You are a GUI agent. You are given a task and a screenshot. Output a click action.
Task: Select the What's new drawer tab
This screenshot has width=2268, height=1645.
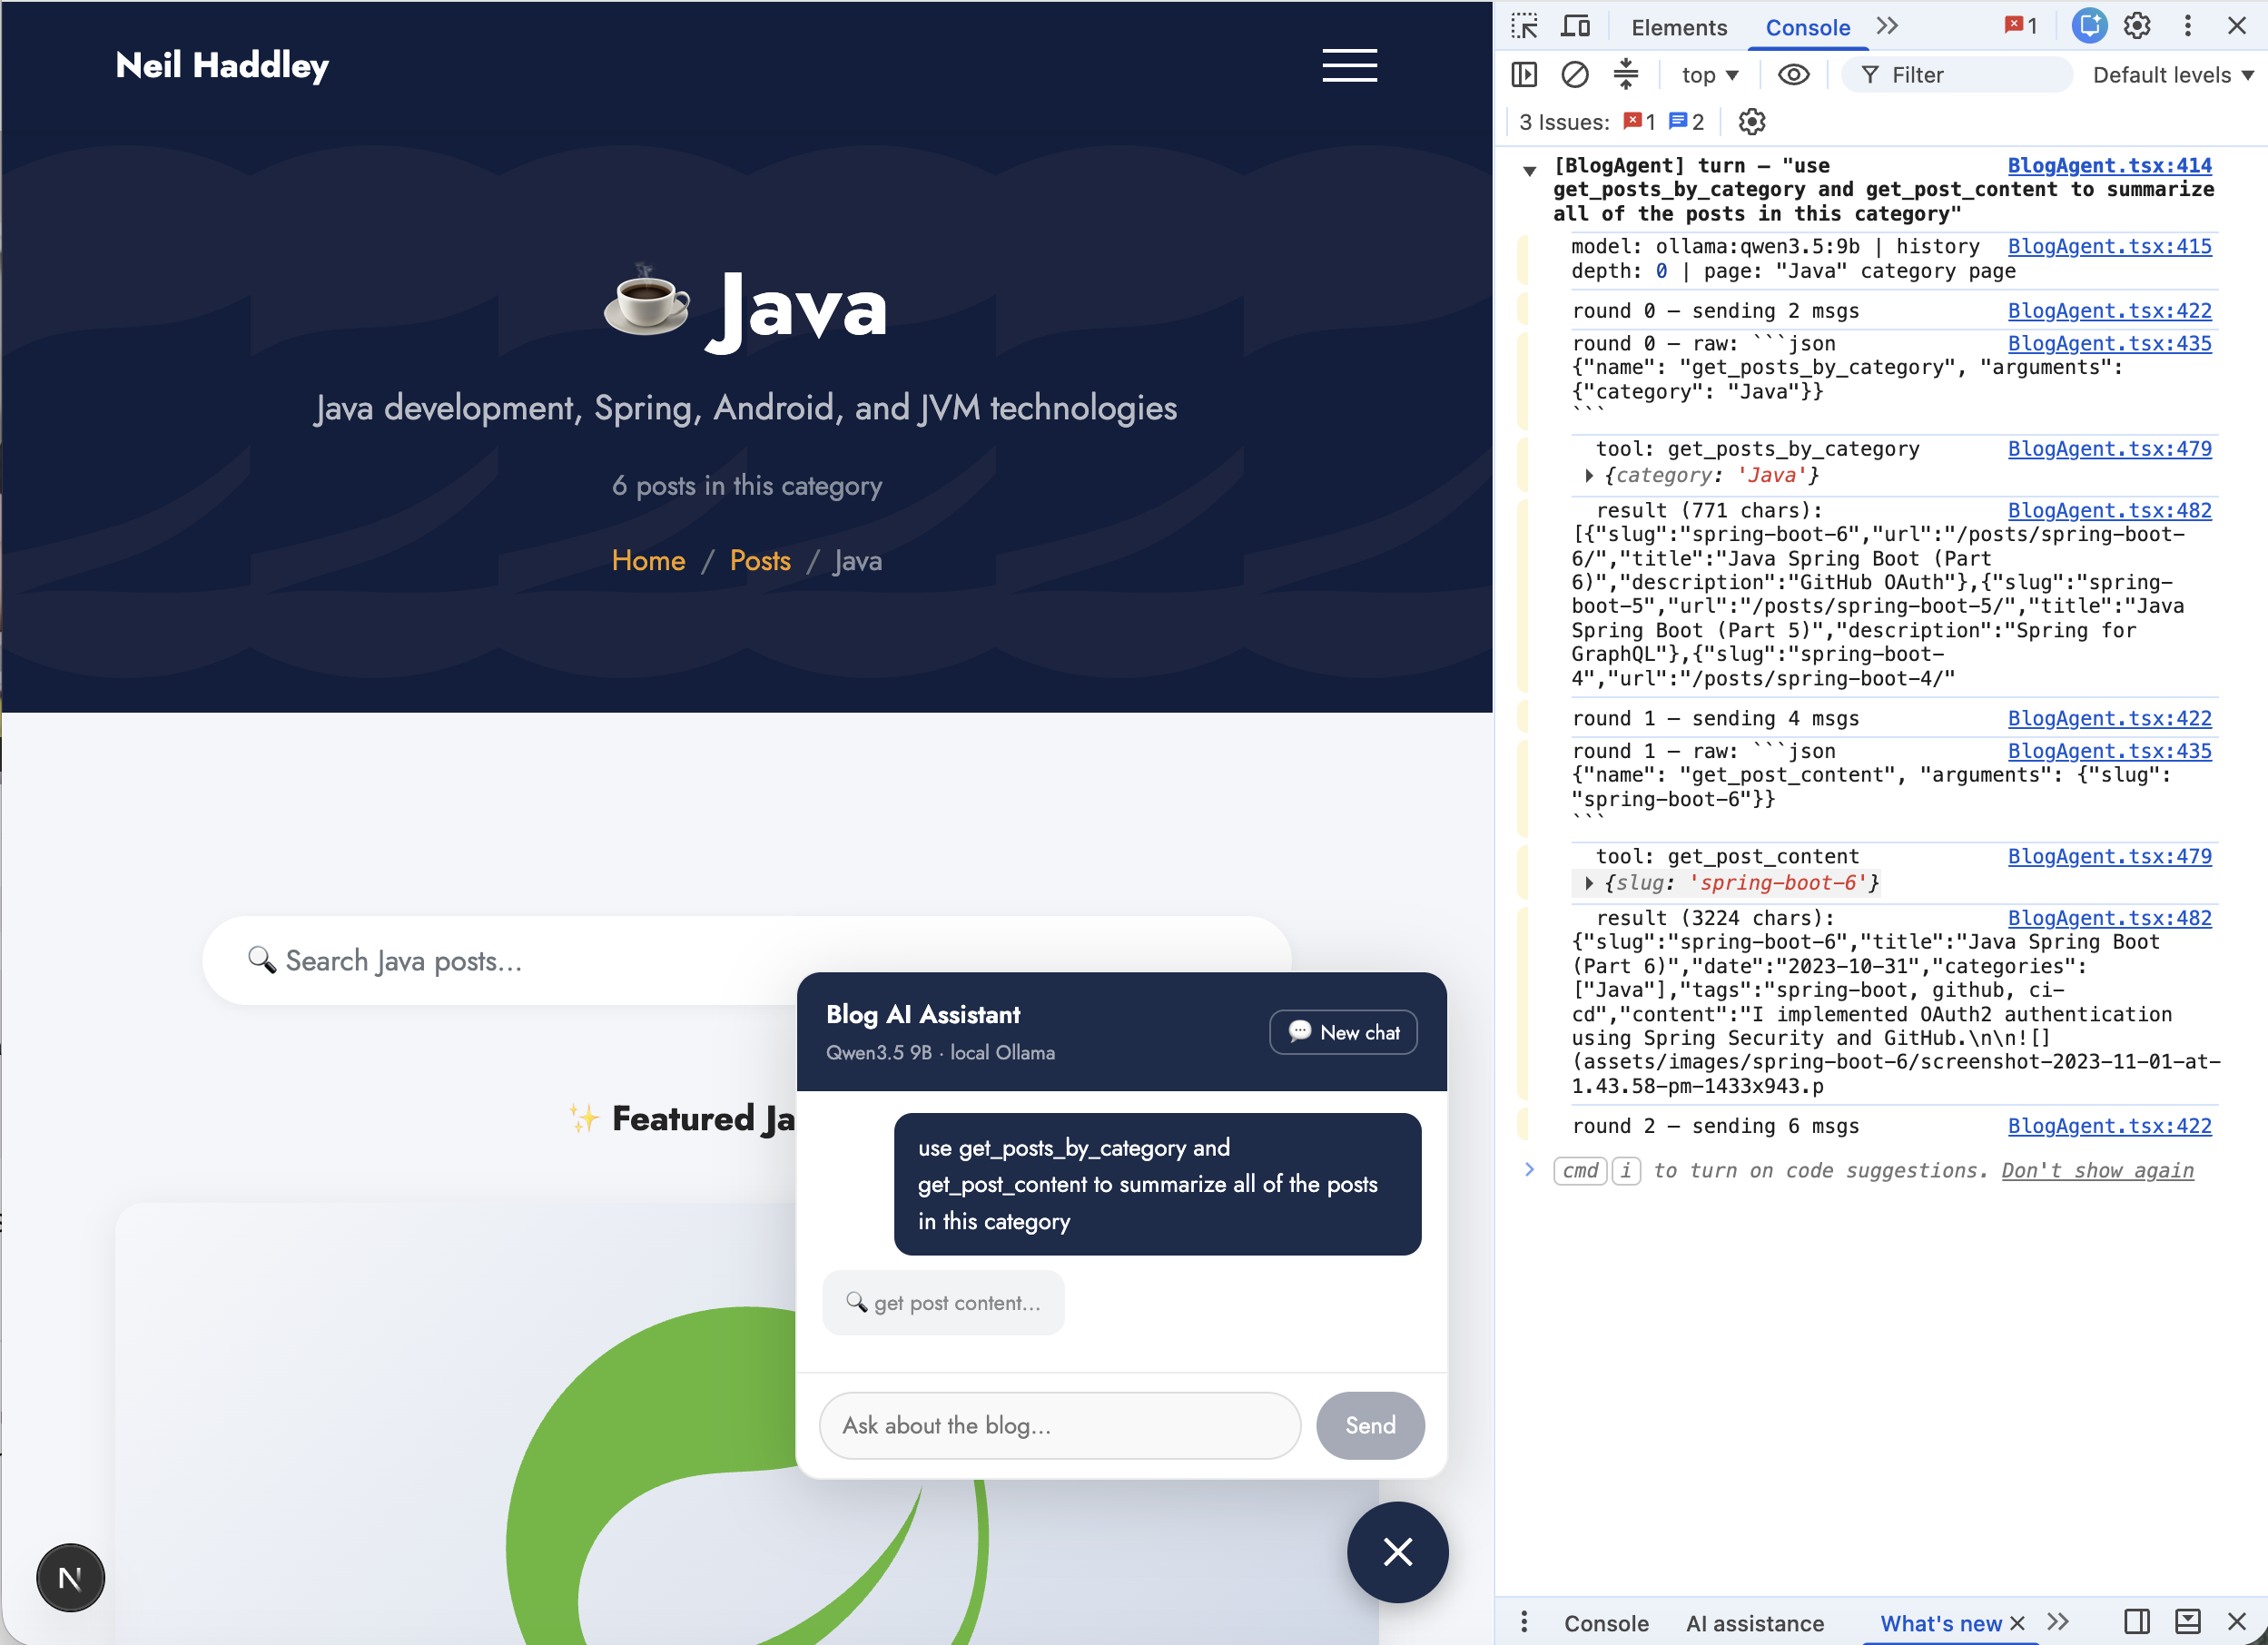(x=1940, y=1623)
